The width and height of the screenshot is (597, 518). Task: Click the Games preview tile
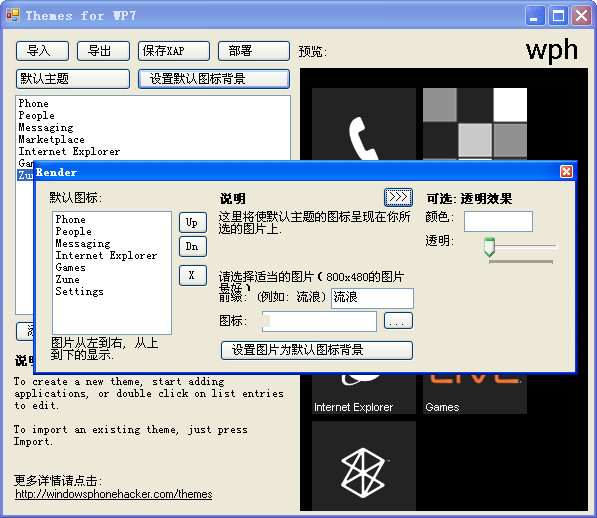[475, 394]
